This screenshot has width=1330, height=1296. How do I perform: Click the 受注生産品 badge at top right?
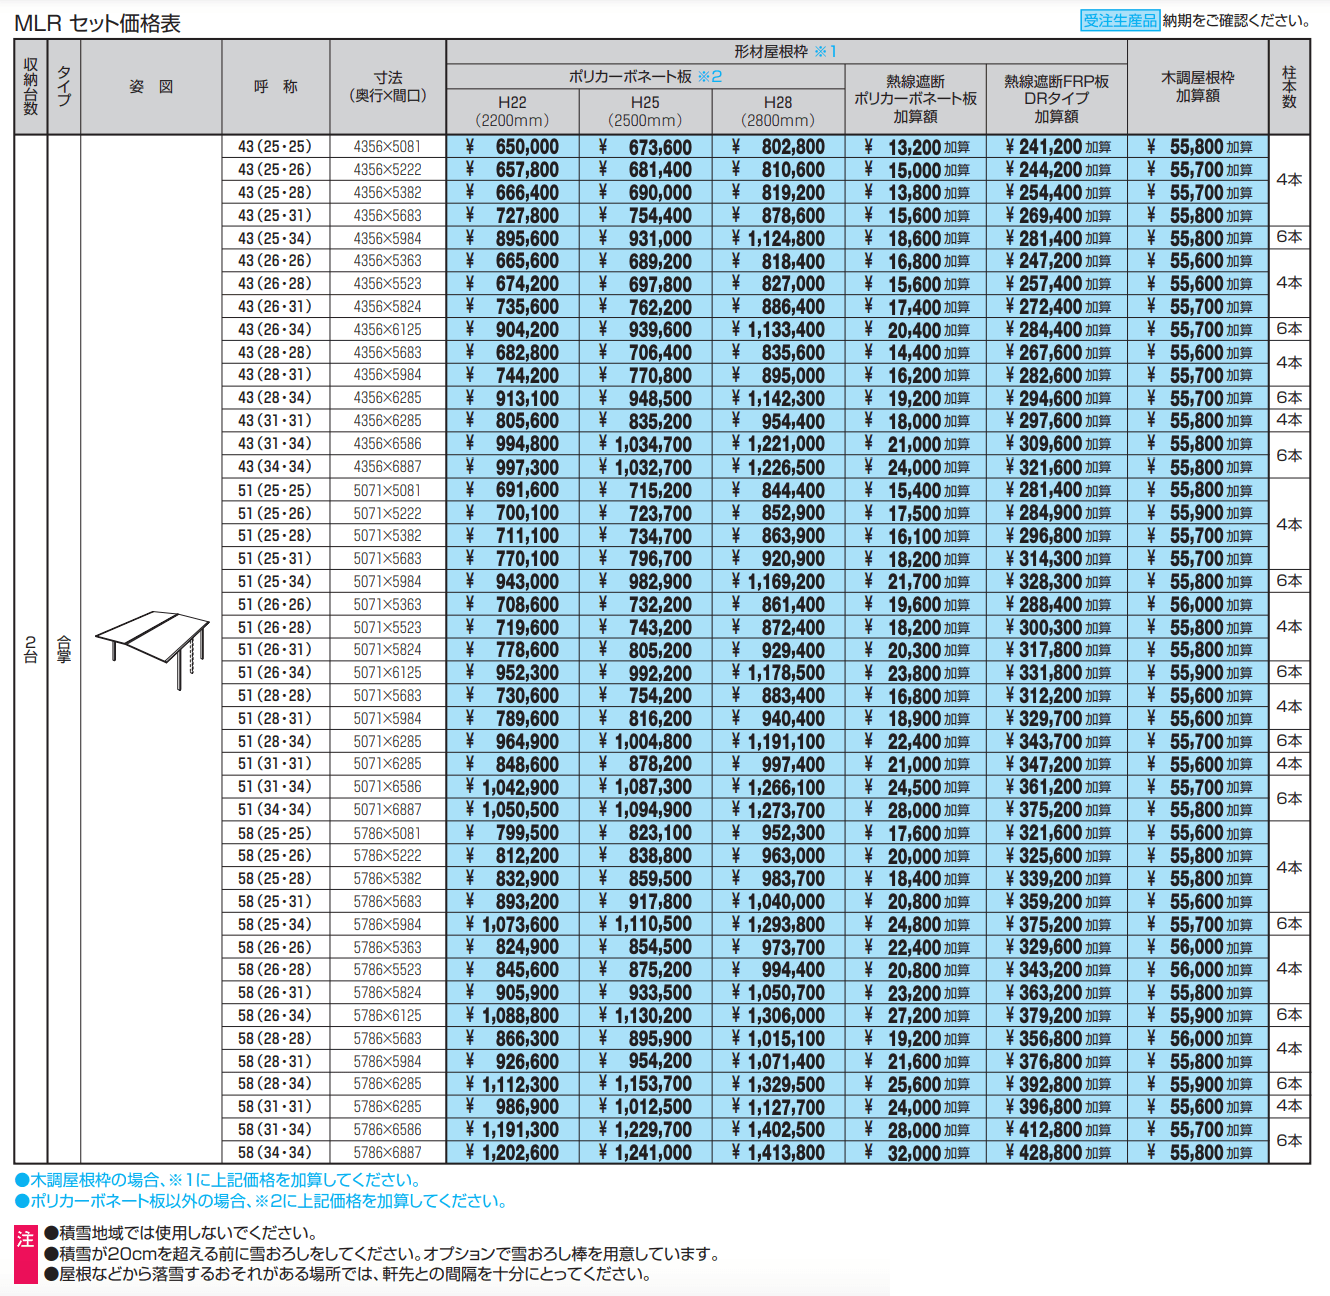point(1119,20)
